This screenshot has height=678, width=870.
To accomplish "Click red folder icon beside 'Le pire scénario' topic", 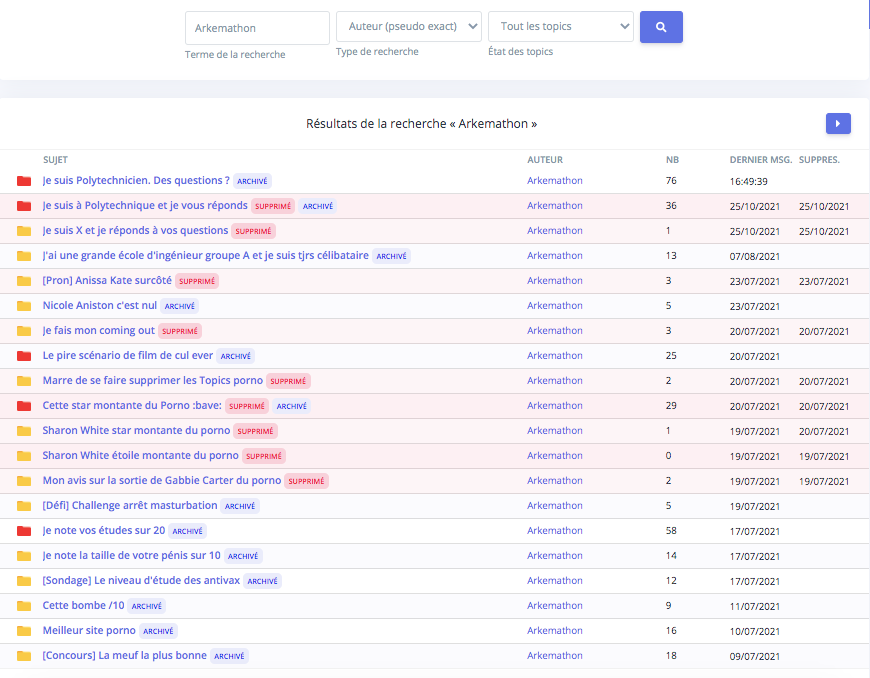I will pos(24,356).
